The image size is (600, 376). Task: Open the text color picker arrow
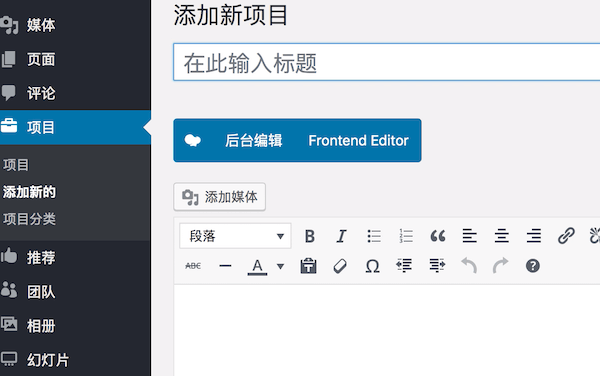(280, 267)
